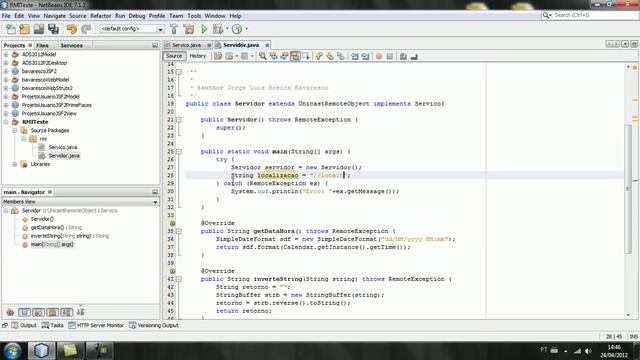Click the Build Project hammer icon
The image size is (640, 360).
[174, 29]
